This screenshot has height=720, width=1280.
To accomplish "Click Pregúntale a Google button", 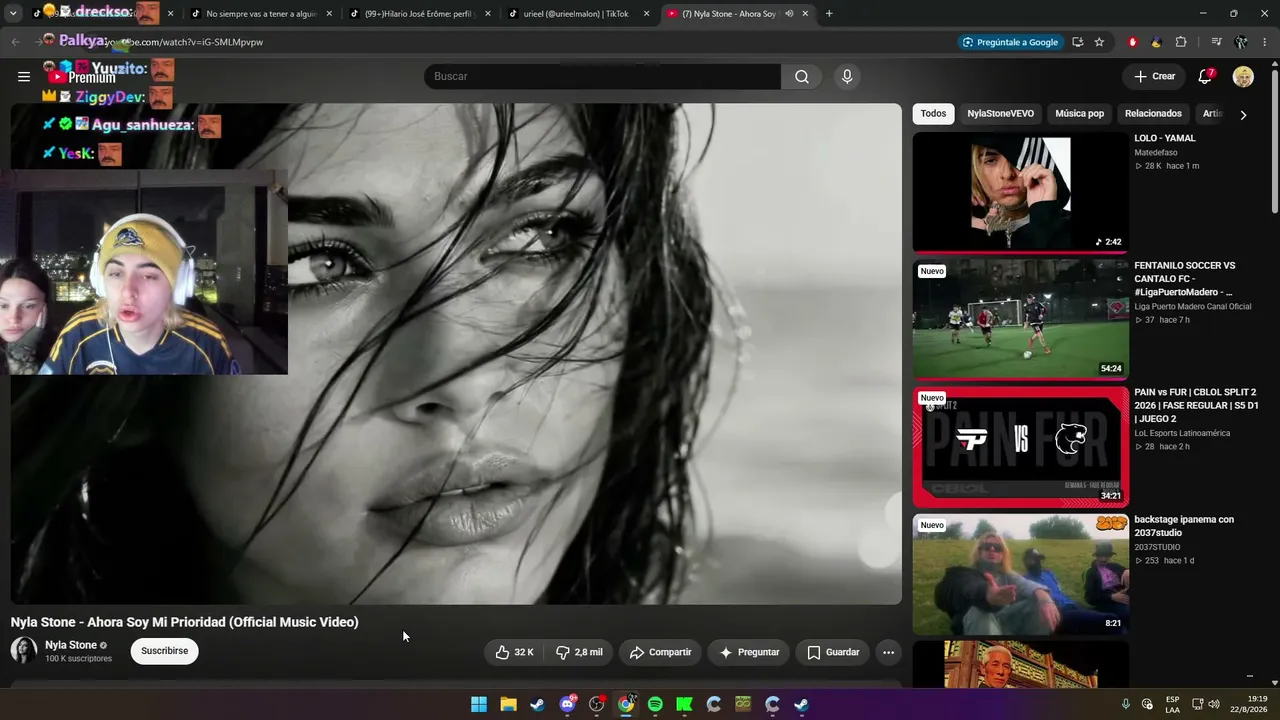I will point(1010,42).
